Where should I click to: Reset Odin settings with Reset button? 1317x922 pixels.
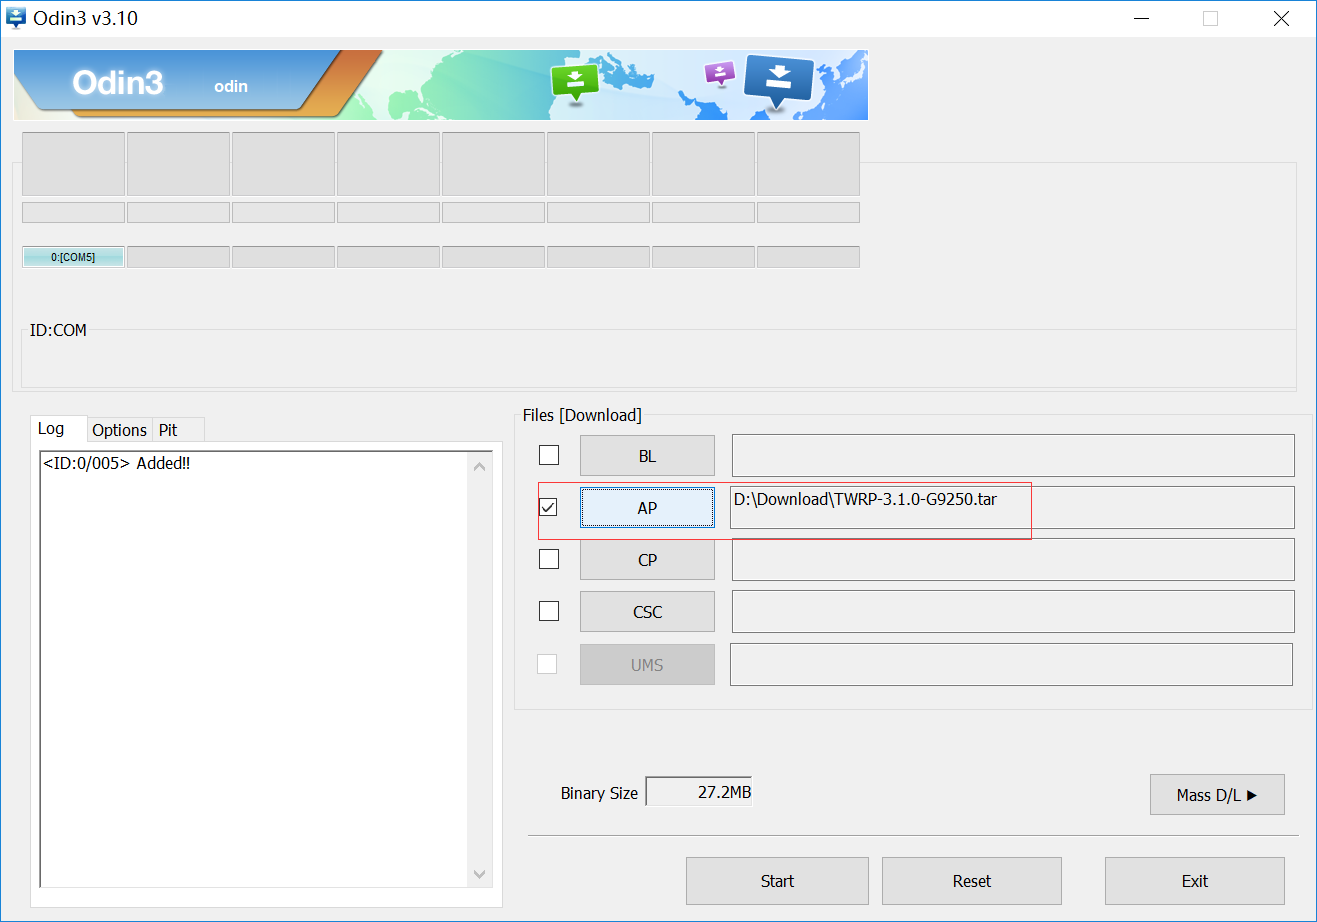(x=972, y=881)
